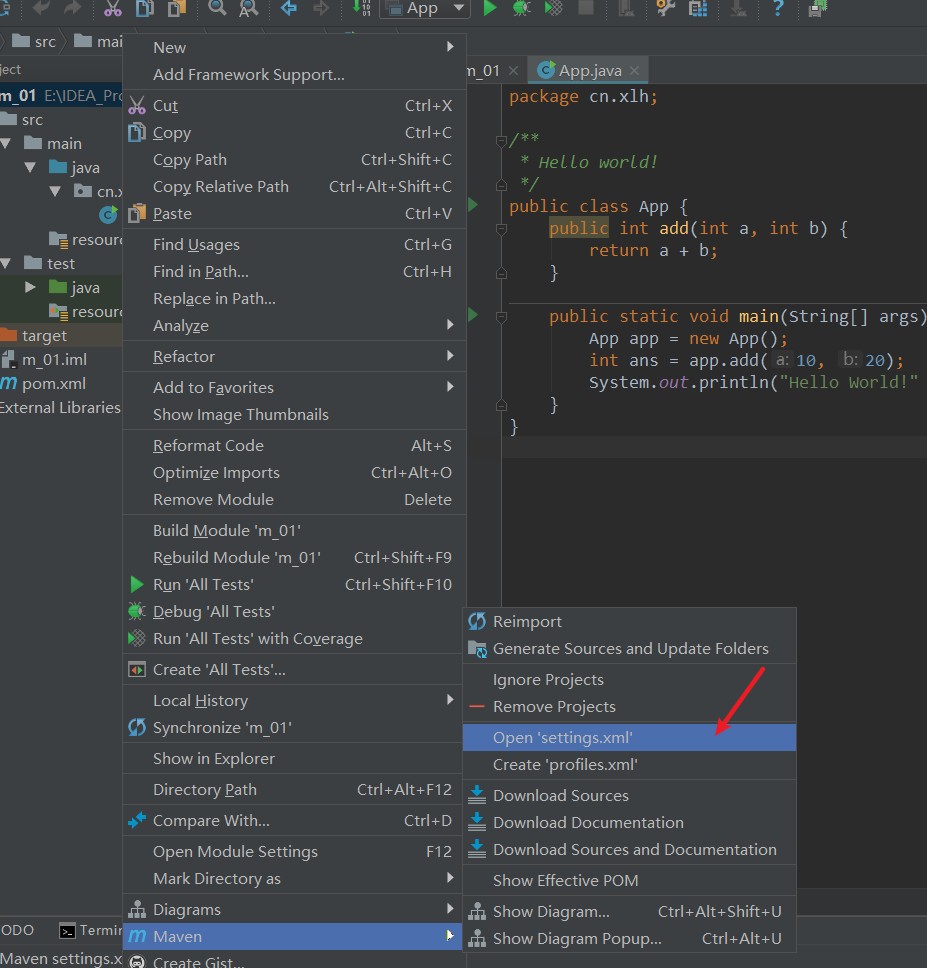Collapse the test folder in project tree

(x=7, y=264)
